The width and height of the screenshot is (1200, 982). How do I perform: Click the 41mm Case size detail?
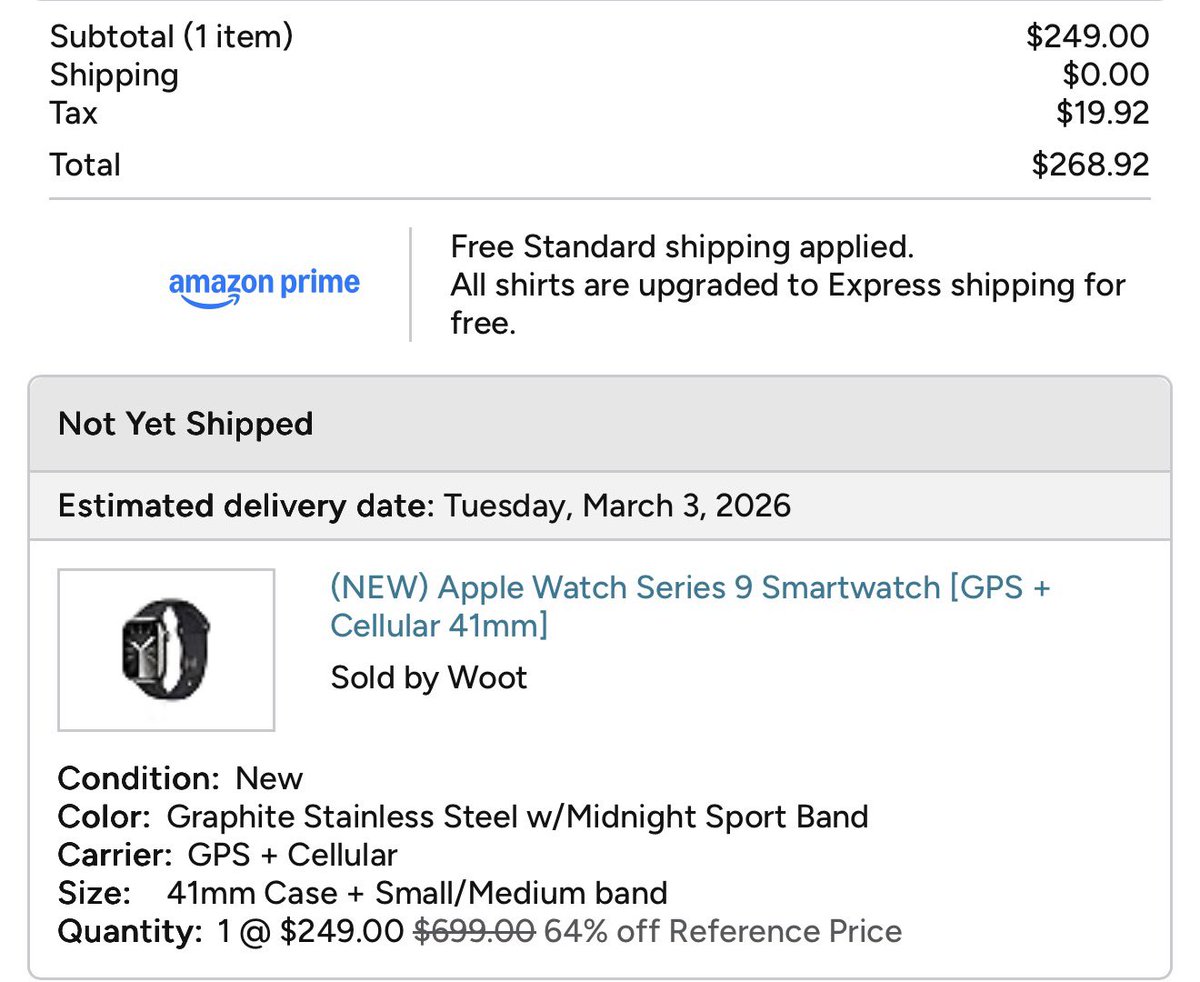coord(417,893)
